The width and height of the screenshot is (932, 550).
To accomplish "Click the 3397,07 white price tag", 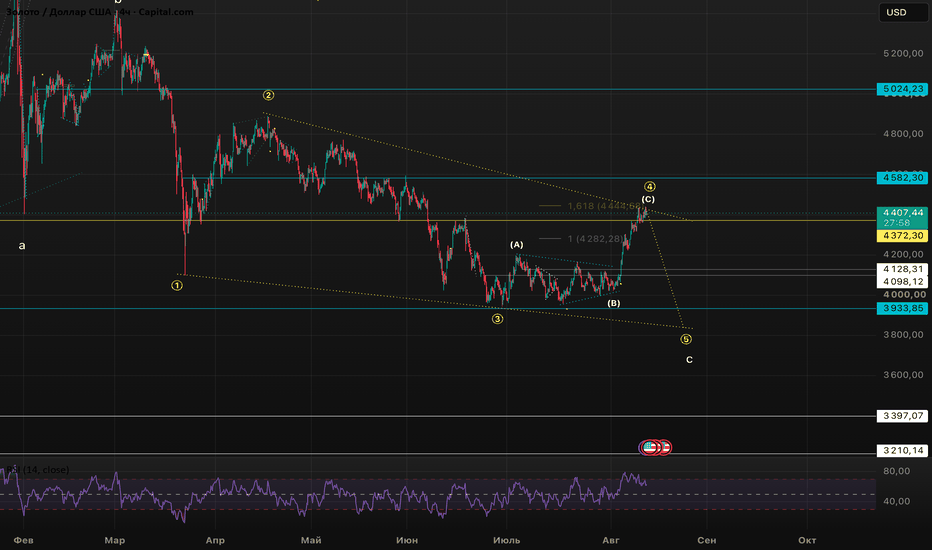I will 902,416.
